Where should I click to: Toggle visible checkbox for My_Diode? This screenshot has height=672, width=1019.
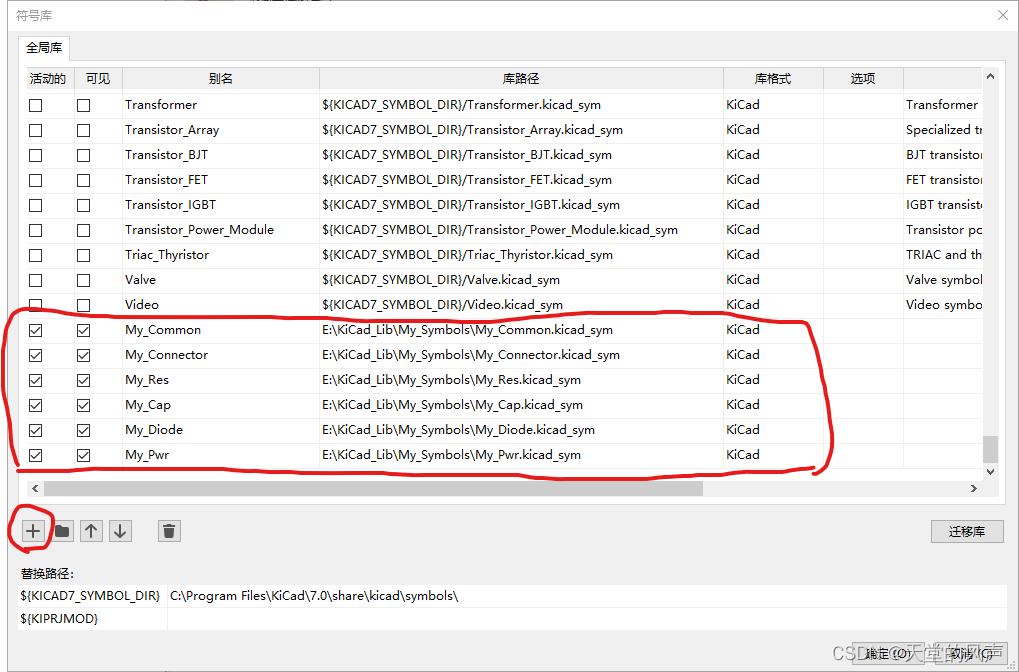83,430
